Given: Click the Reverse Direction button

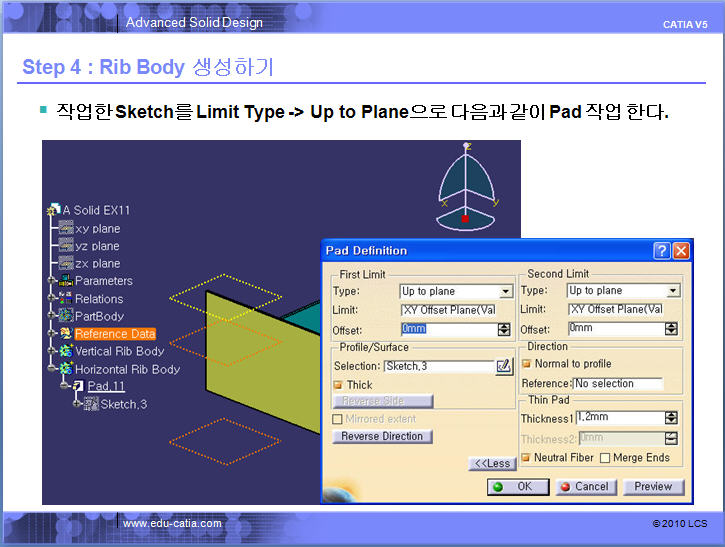Looking at the screenshot, I should coord(382,437).
